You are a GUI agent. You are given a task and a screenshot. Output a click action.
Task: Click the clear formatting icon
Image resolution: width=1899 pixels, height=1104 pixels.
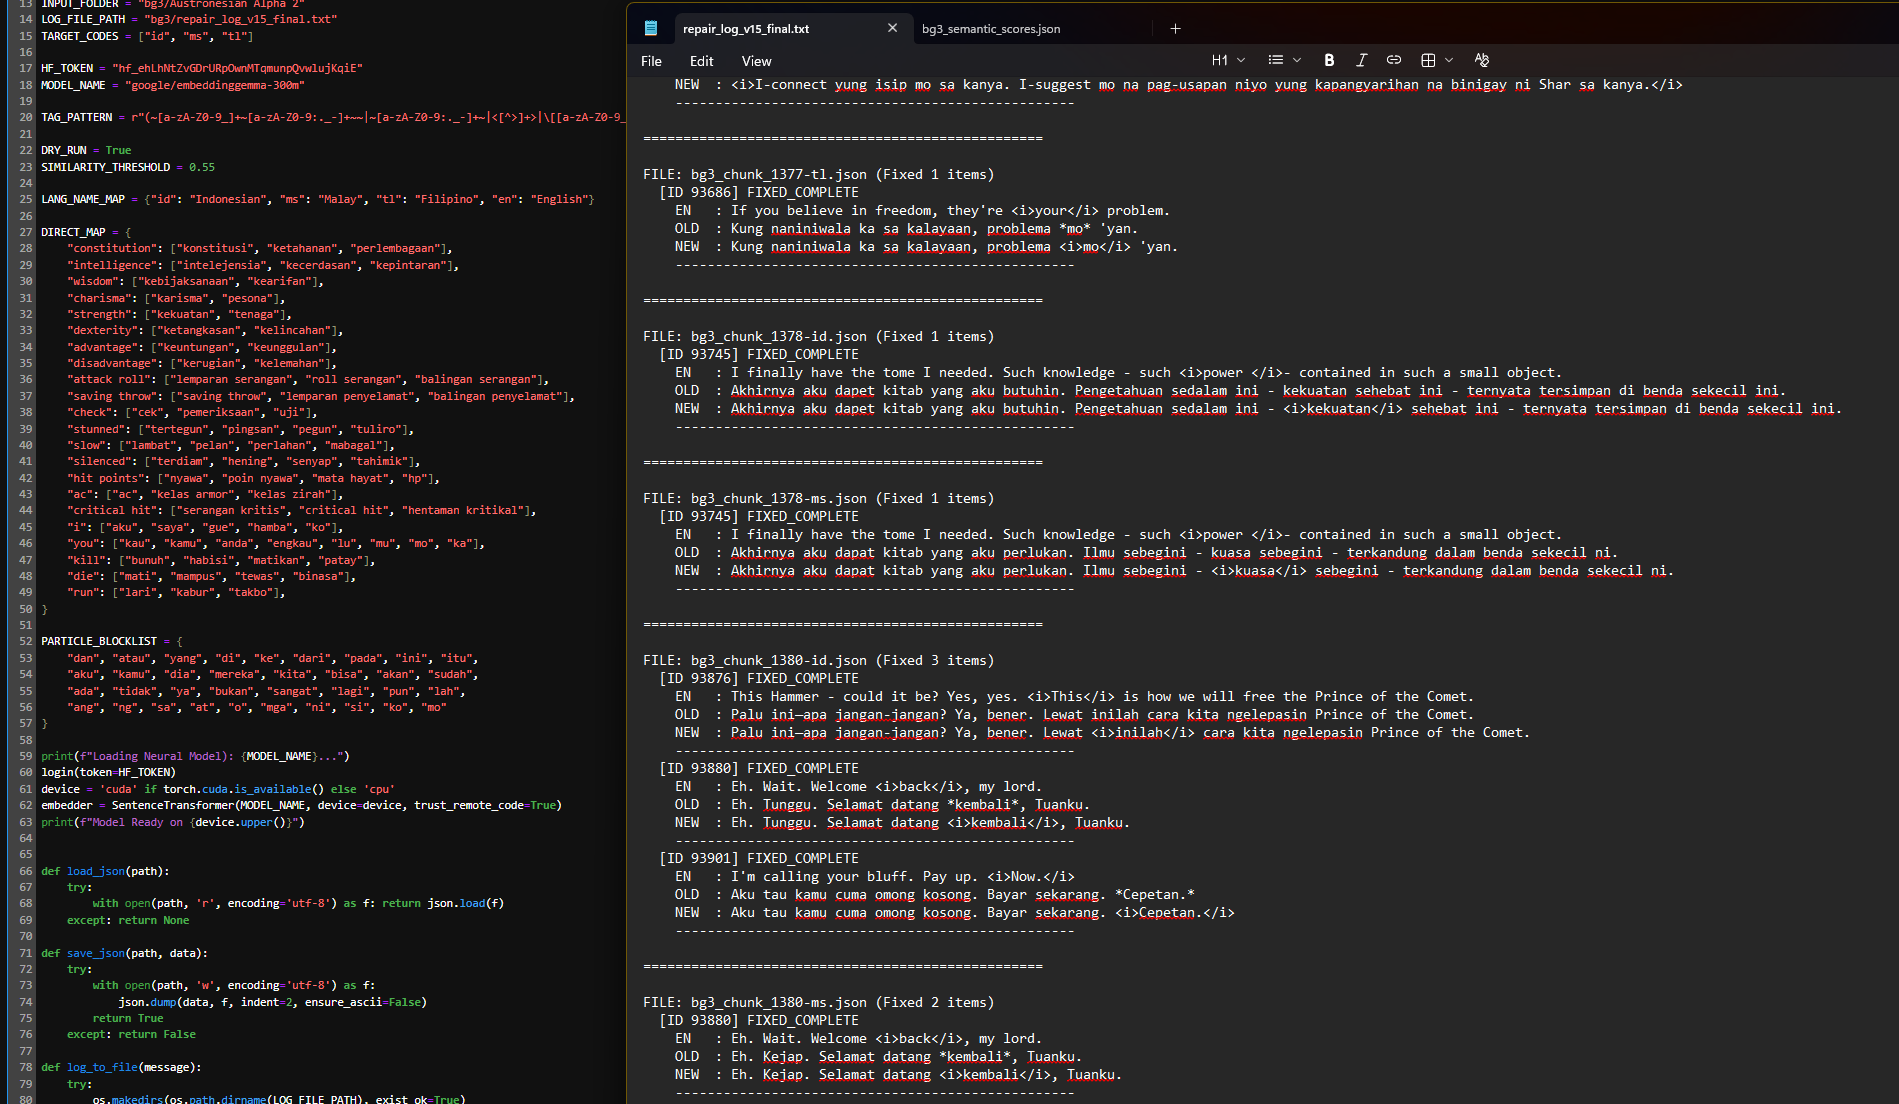pos(1481,60)
